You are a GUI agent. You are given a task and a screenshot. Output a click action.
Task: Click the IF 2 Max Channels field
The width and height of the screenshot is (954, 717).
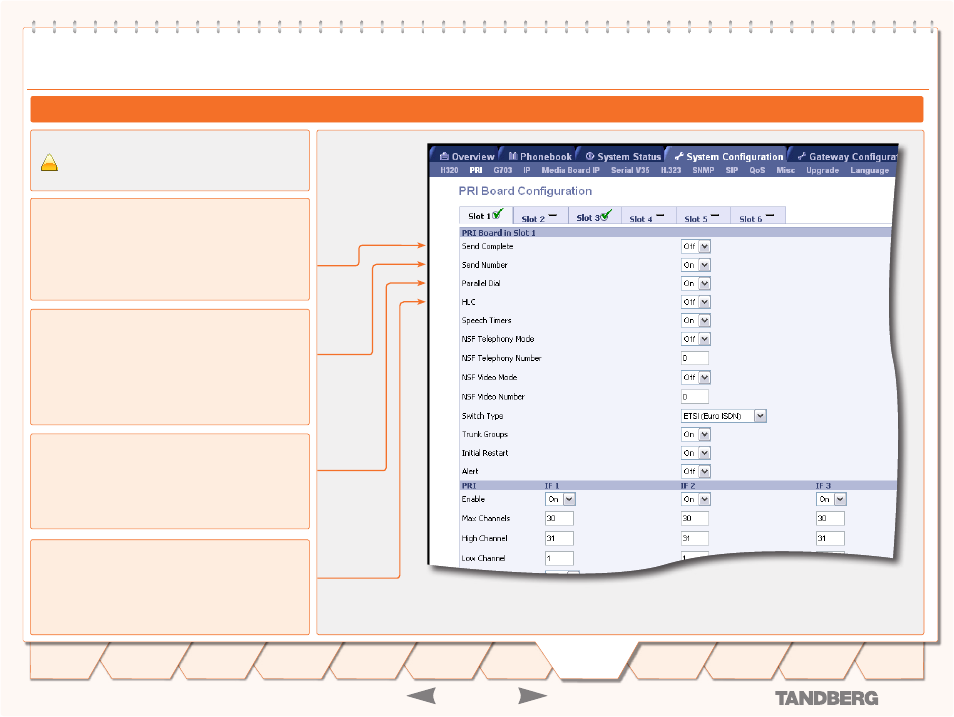pyautogui.click(x=695, y=519)
